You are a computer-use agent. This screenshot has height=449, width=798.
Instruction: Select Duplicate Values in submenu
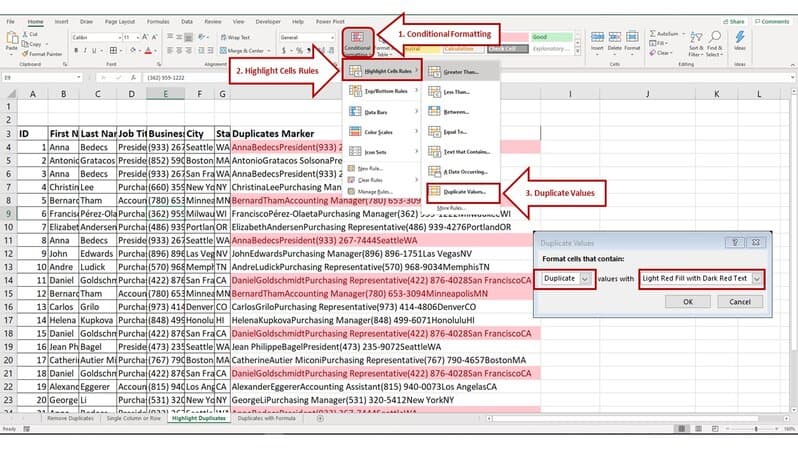tap(463, 192)
